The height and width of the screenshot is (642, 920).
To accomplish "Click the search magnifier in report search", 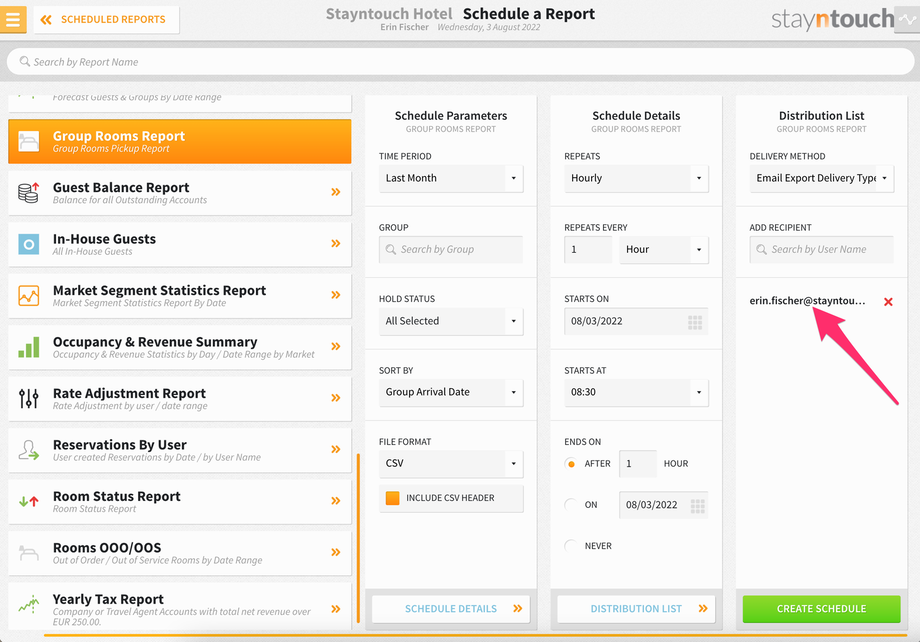I will [25, 61].
